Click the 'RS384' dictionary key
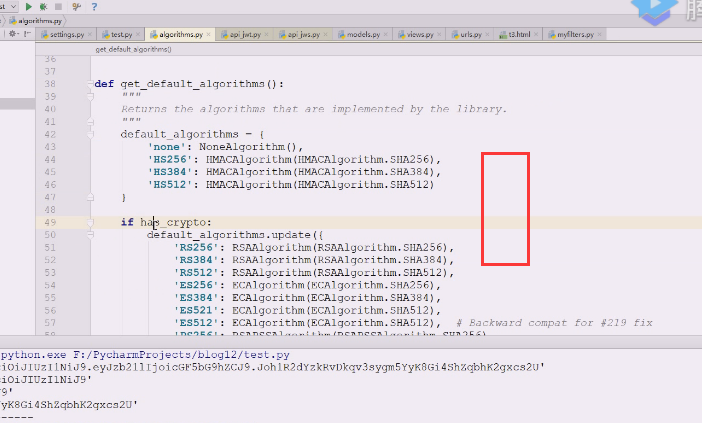The image size is (702, 423). tap(196, 260)
